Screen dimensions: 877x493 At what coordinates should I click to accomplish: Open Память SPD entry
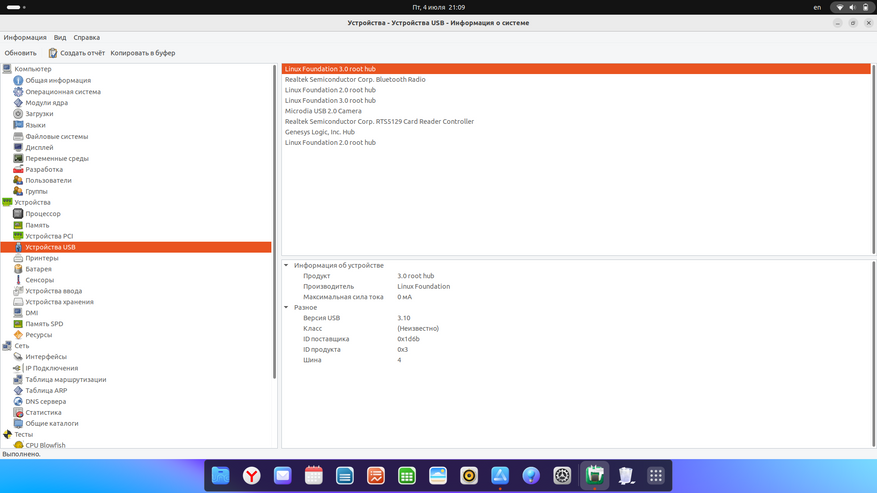coord(44,323)
